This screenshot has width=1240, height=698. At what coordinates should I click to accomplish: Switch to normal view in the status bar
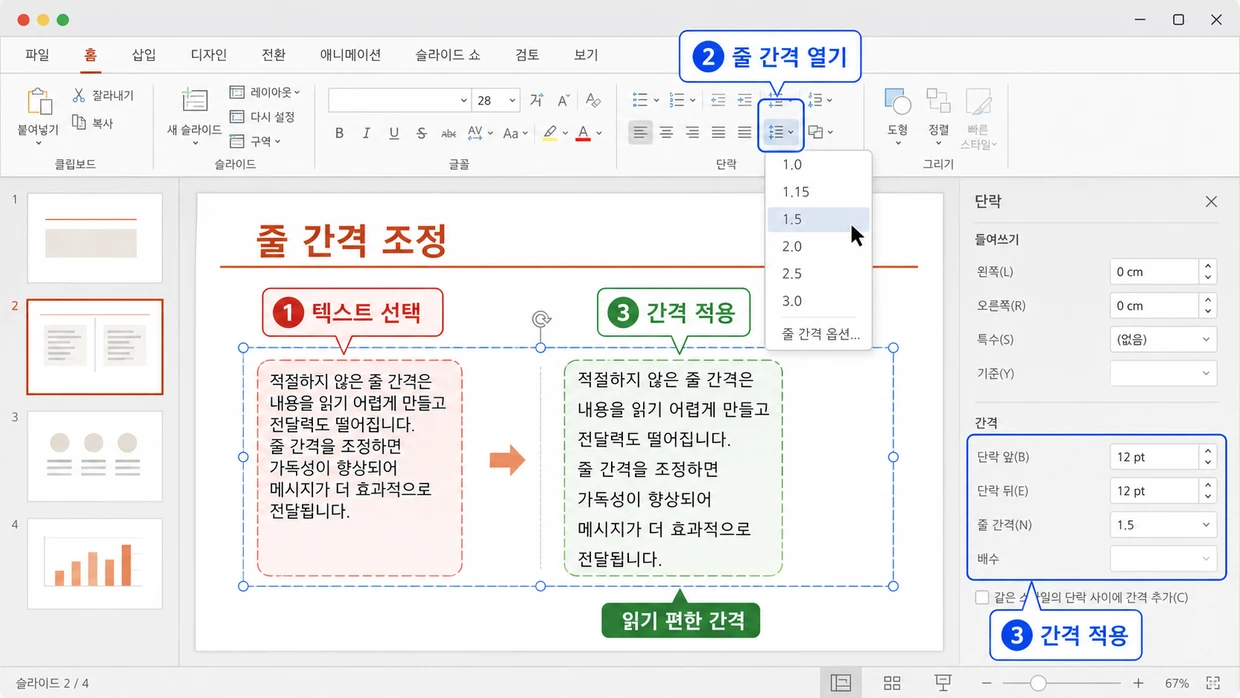coord(841,683)
